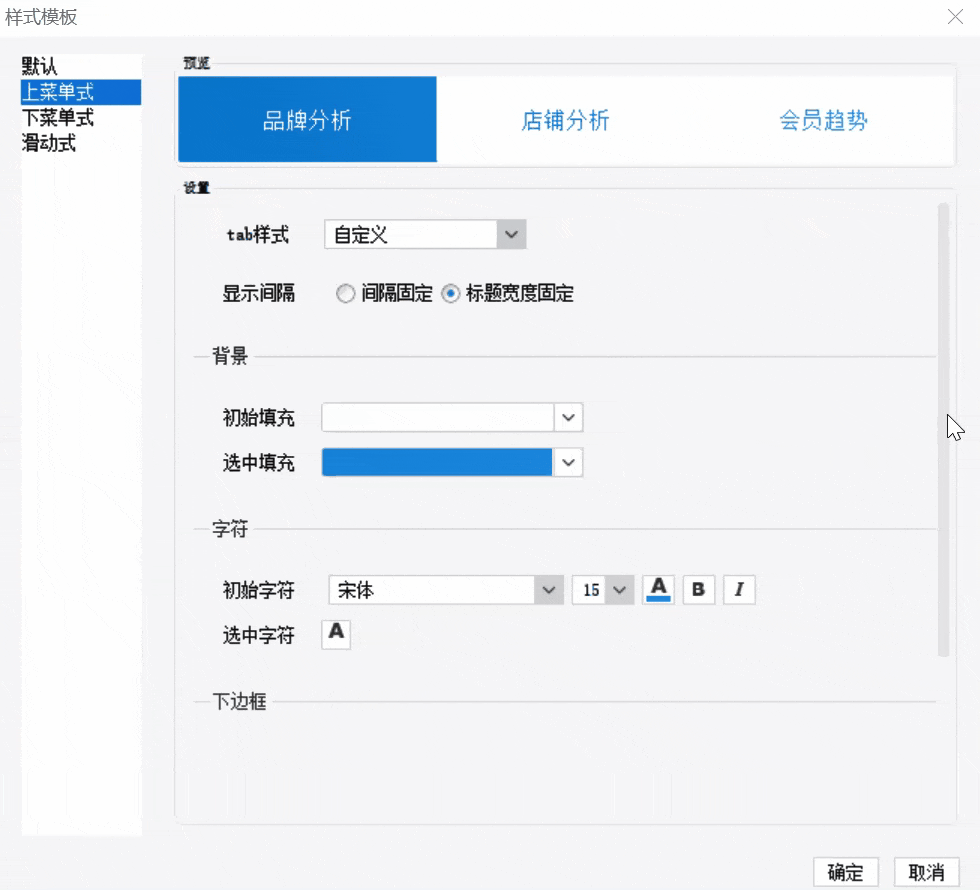This screenshot has width=980, height=890.
Task: Click white 初始填充 color swatch
Action: tap(438, 418)
